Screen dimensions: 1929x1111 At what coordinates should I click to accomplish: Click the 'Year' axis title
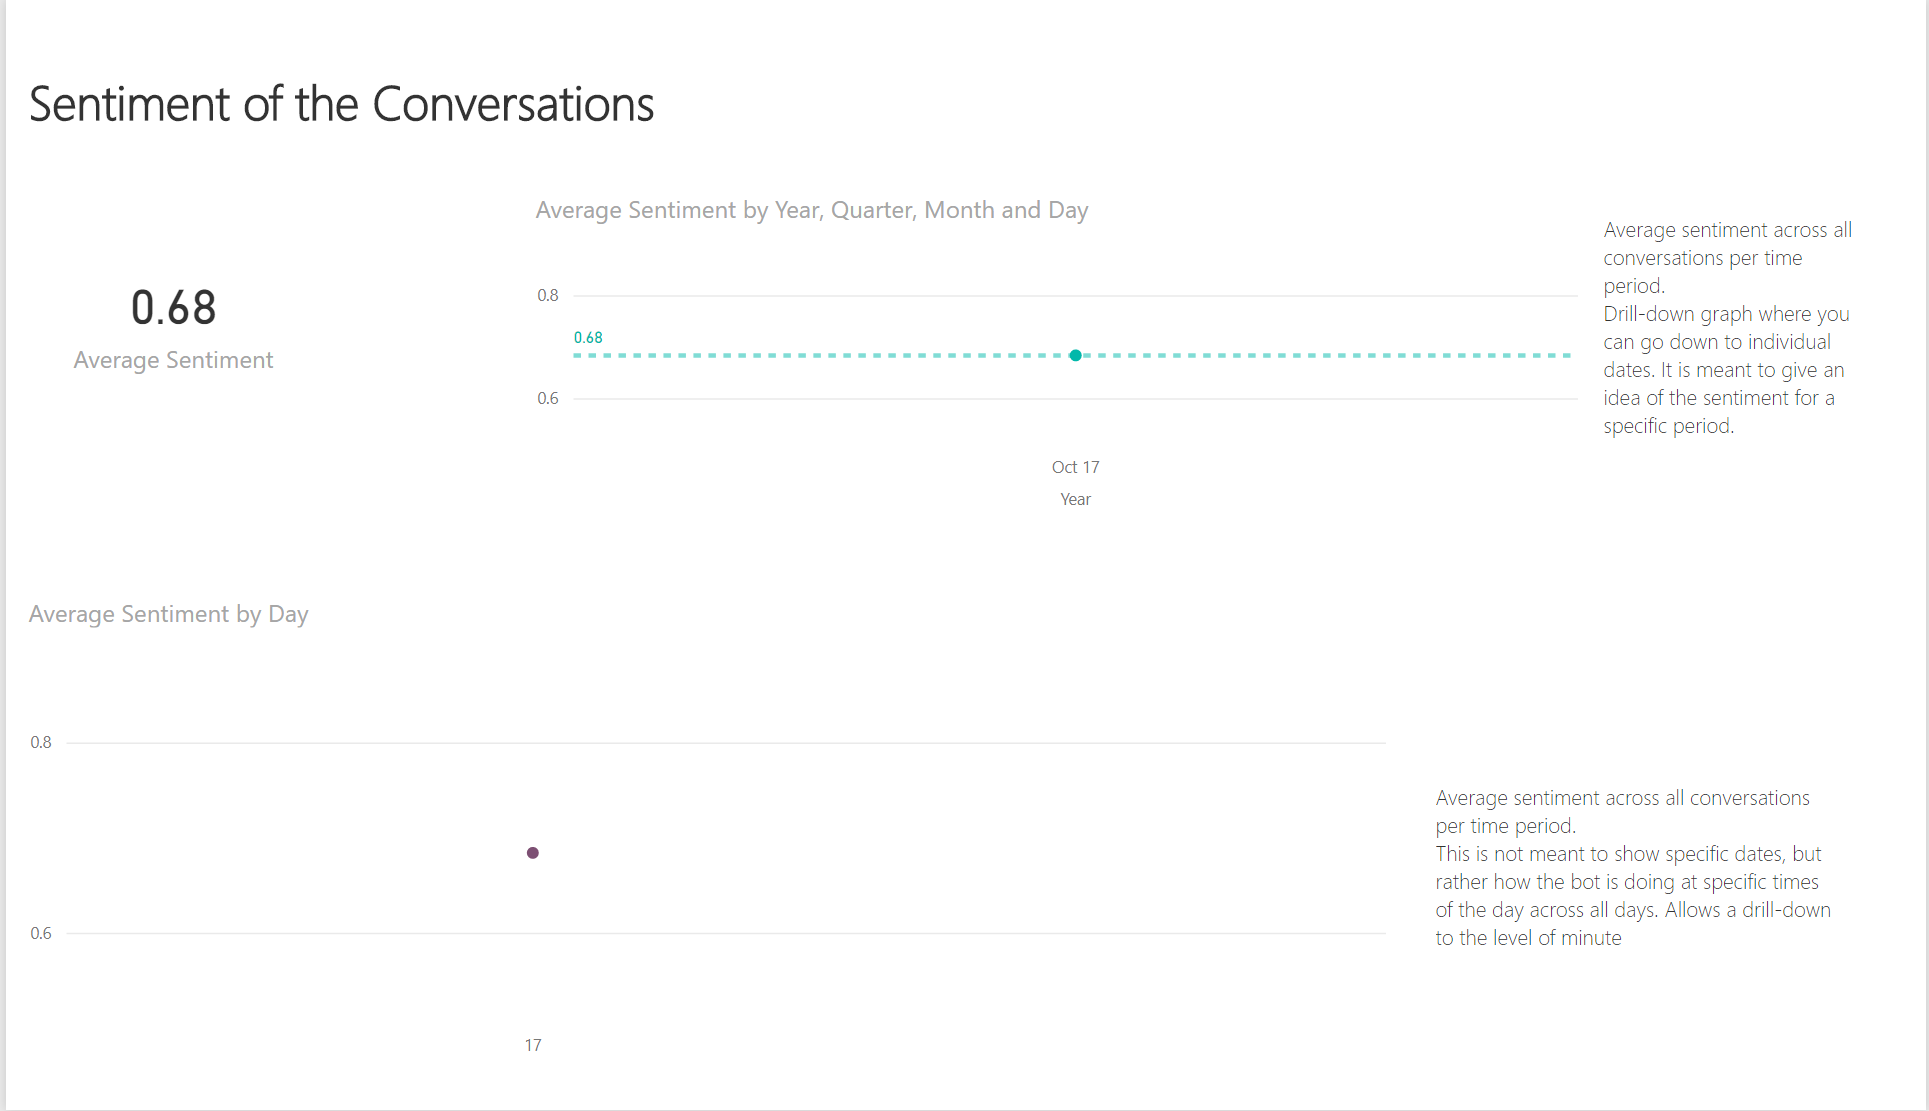(x=1075, y=499)
